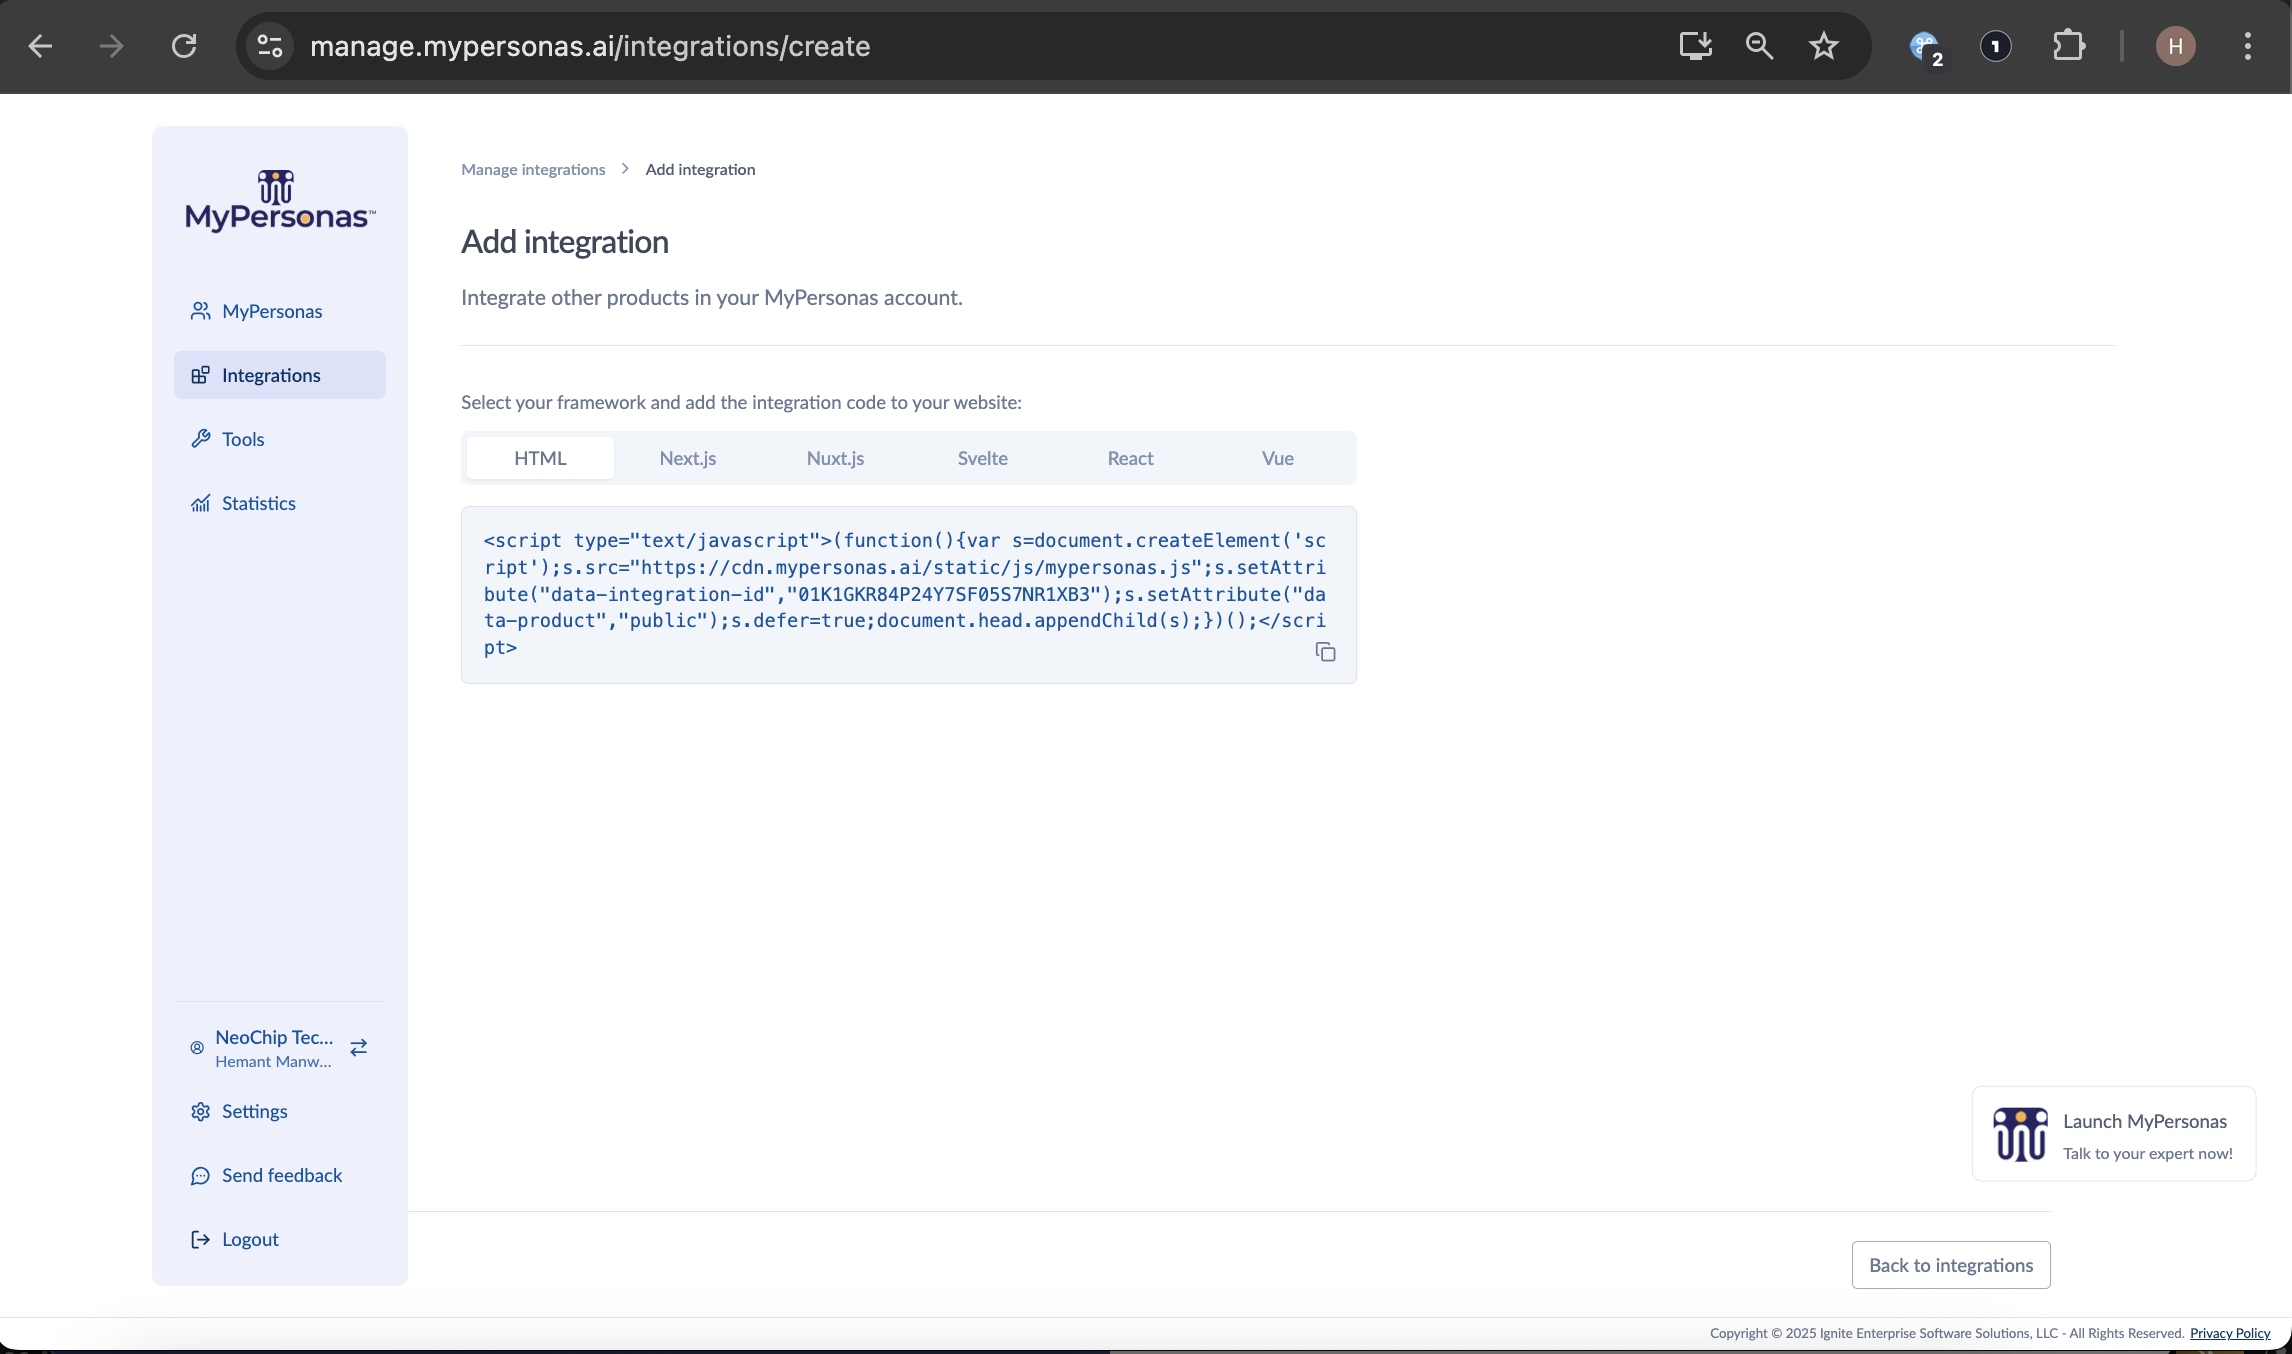The width and height of the screenshot is (2292, 1354).
Task: Go forward in browser history
Action: 112,46
